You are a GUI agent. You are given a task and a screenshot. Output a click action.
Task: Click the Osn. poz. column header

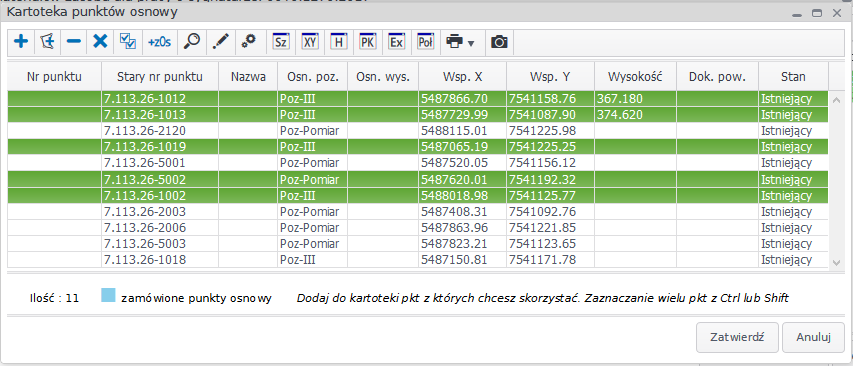click(x=313, y=77)
